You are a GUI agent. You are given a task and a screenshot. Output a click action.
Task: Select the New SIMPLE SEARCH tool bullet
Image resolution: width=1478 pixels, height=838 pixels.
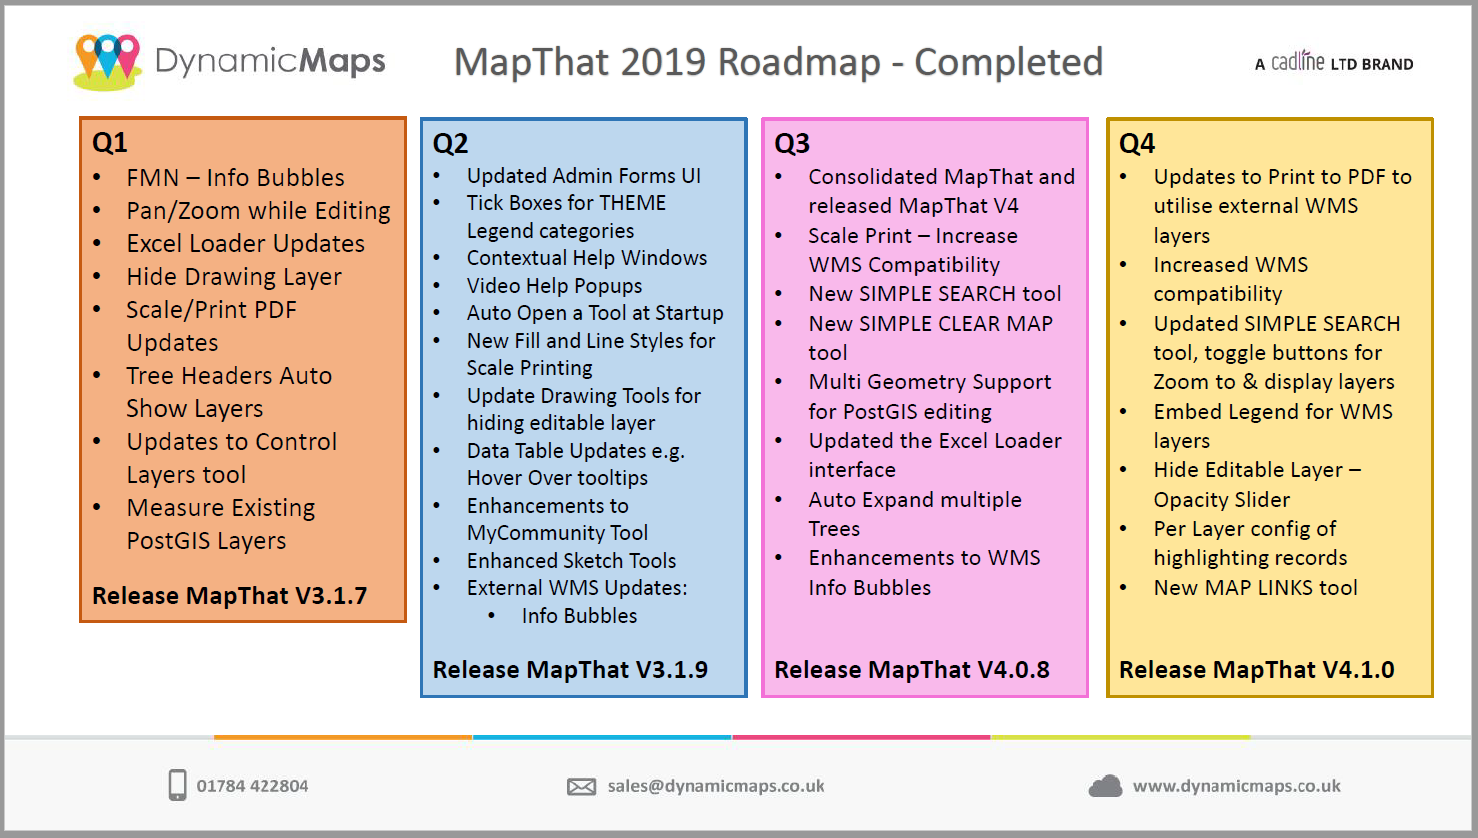point(935,293)
